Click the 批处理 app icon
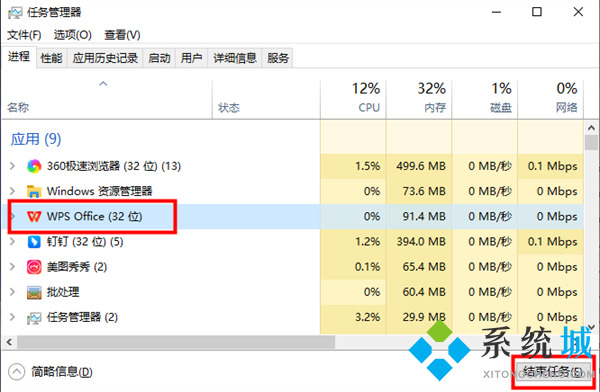600x392 pixels. pyautogui.click(x=34, y=292)
